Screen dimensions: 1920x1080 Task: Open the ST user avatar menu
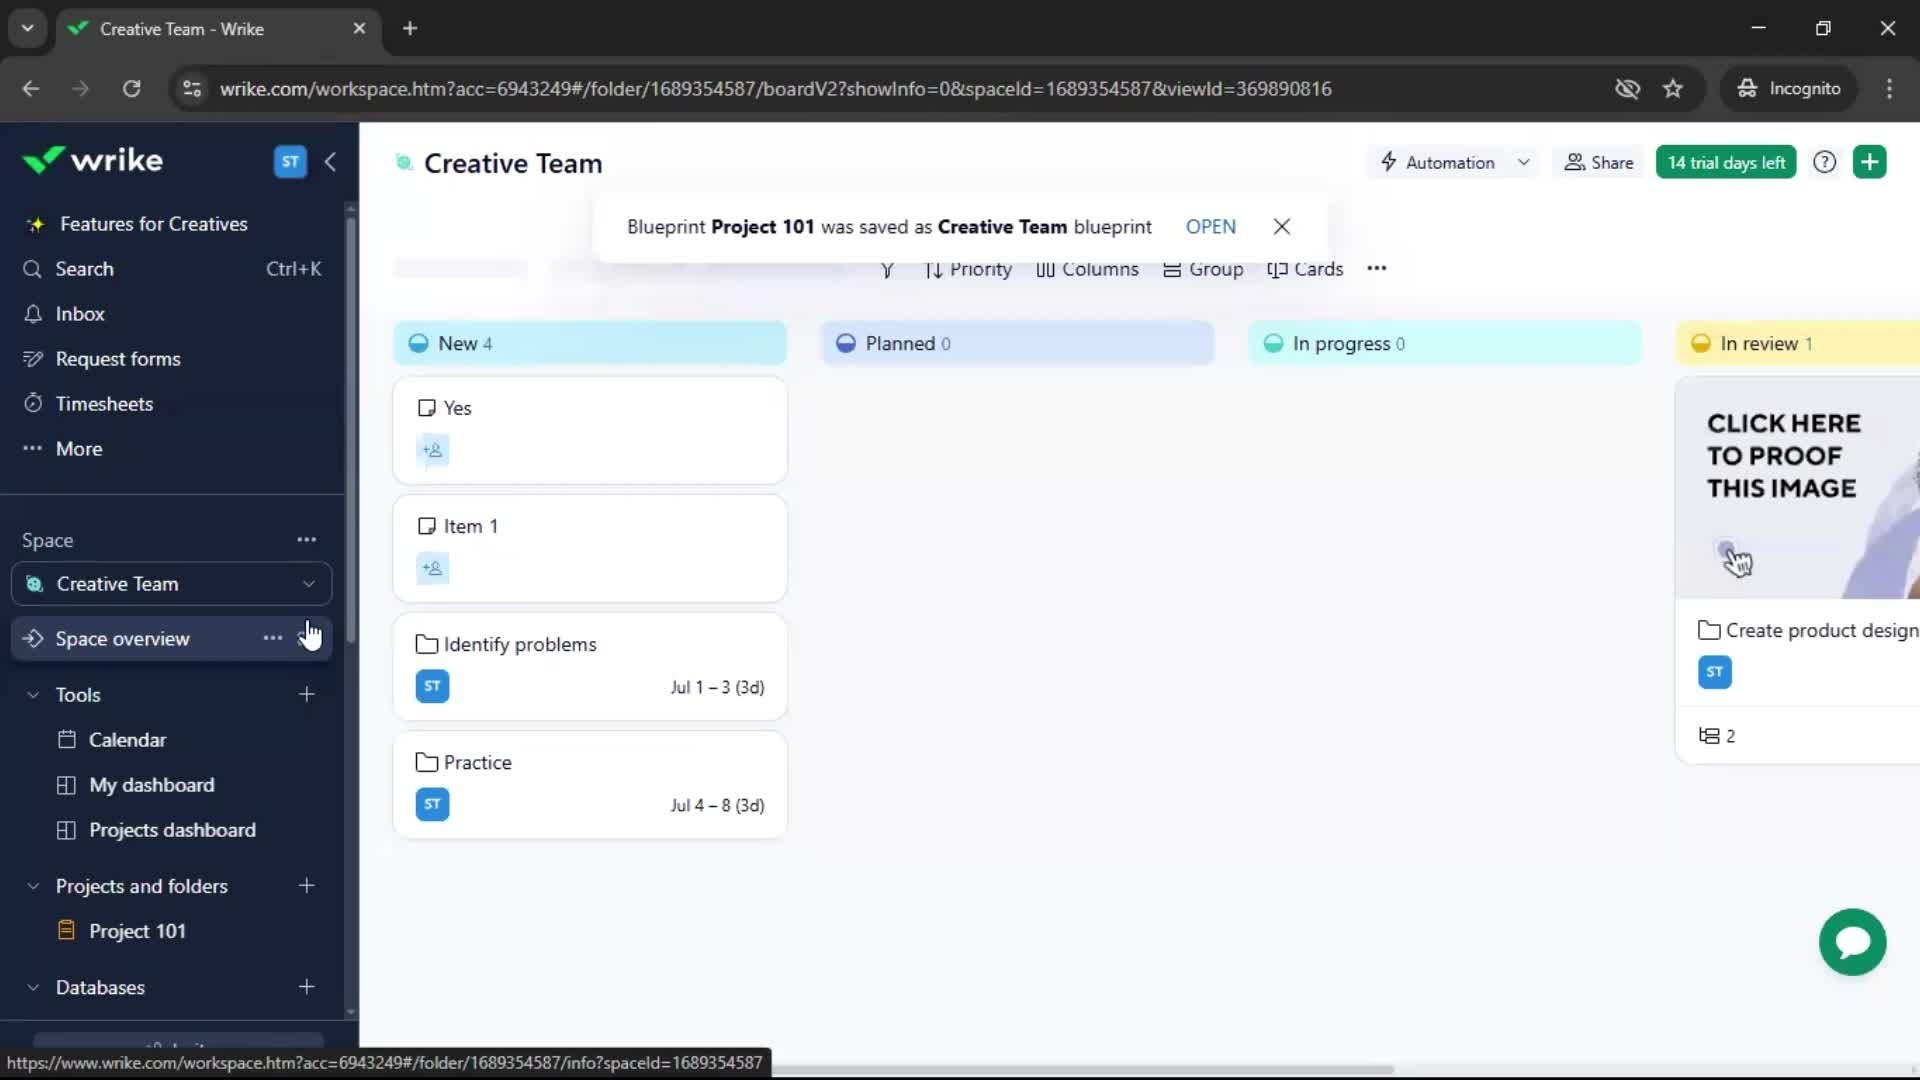point(290,161)
